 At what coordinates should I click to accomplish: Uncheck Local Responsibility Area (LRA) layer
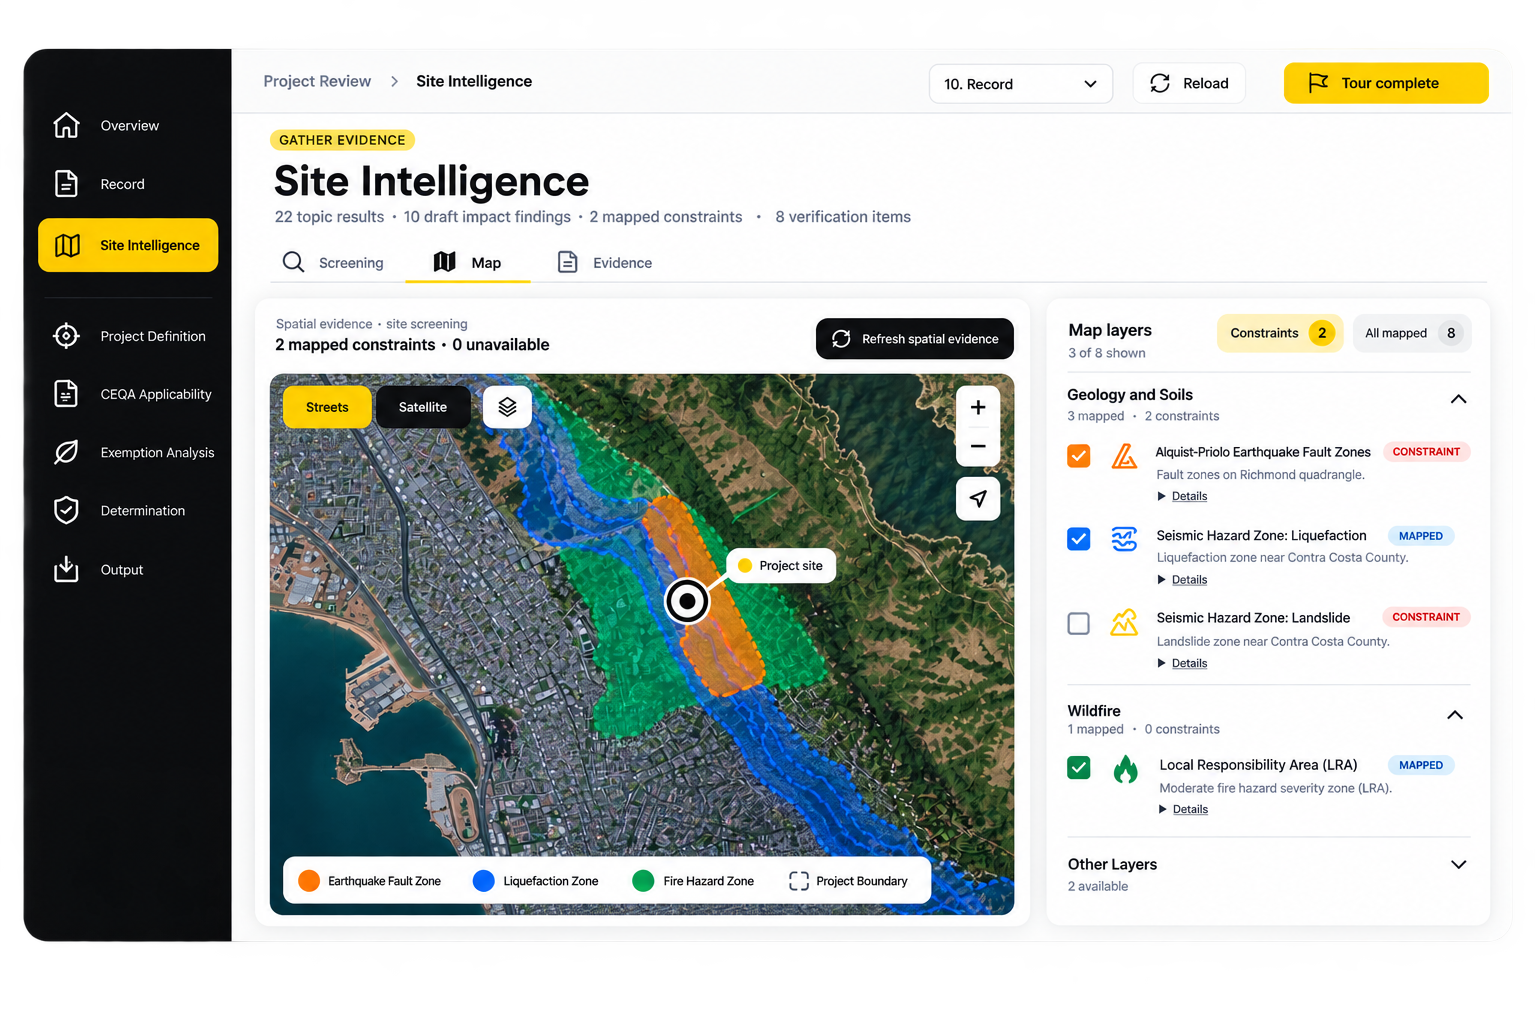[1078, 768]
